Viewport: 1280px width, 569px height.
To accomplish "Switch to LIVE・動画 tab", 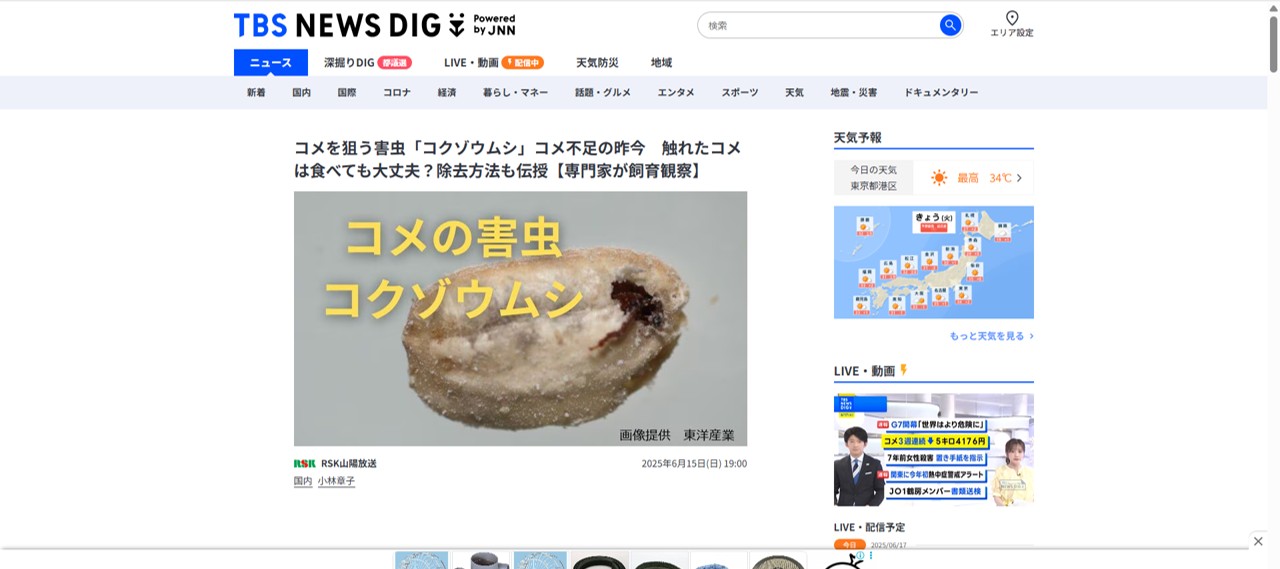I will pyautogui.click(x=494, y=62).
